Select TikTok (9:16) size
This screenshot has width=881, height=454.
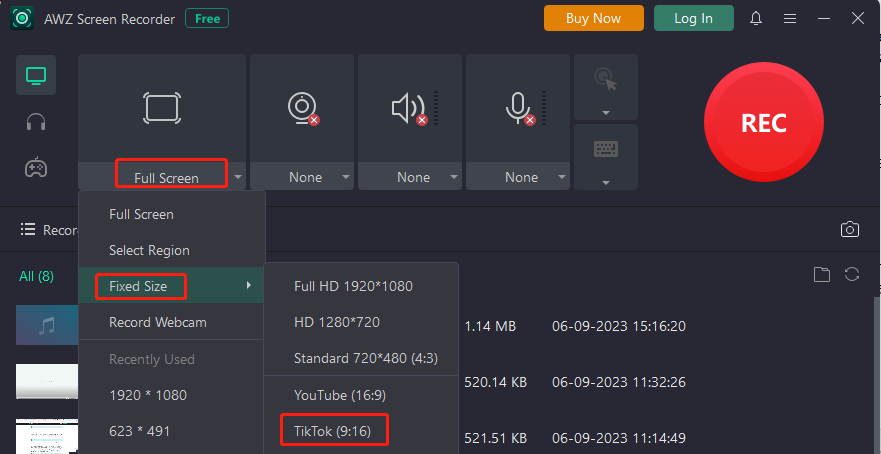[x=361, y=431]
